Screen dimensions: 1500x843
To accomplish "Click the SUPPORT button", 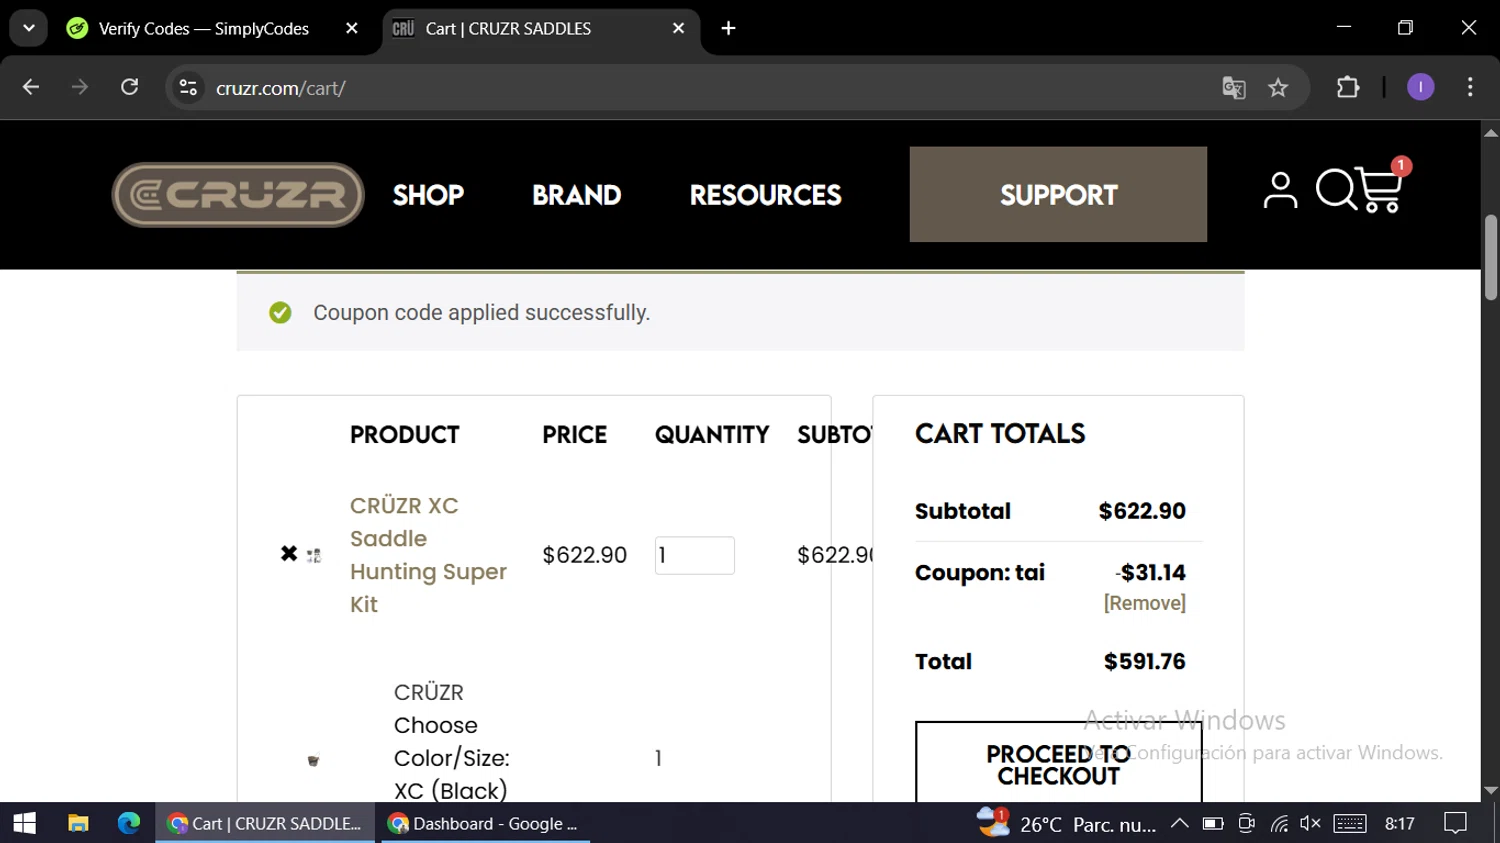I will click(x=1058, y=194).
